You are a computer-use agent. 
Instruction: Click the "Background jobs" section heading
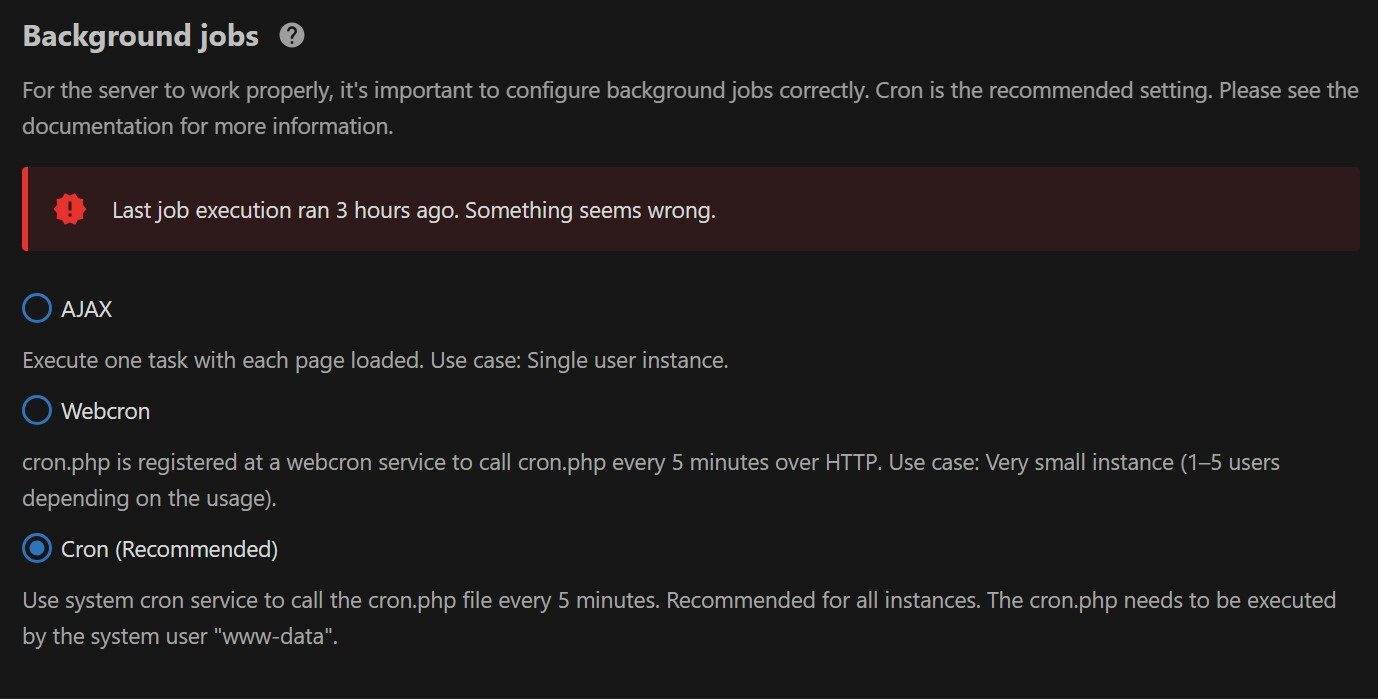tap(140, 36)
